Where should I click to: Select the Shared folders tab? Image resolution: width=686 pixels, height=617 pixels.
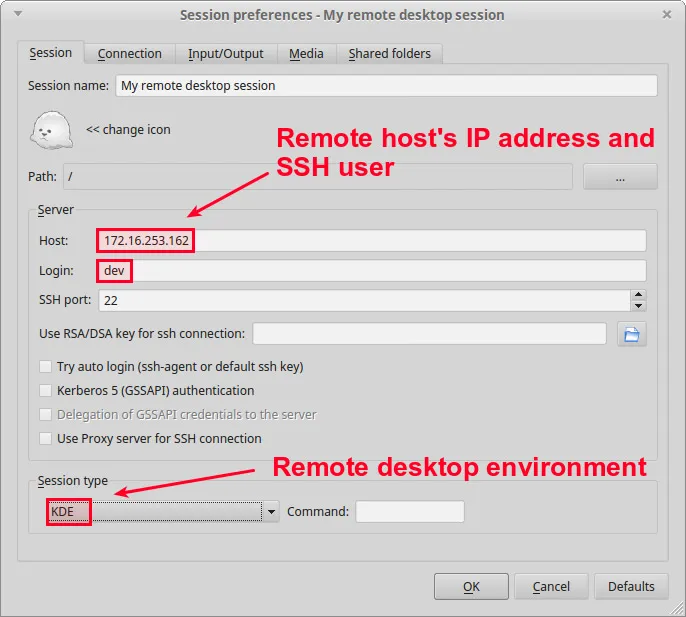(389, 54)
